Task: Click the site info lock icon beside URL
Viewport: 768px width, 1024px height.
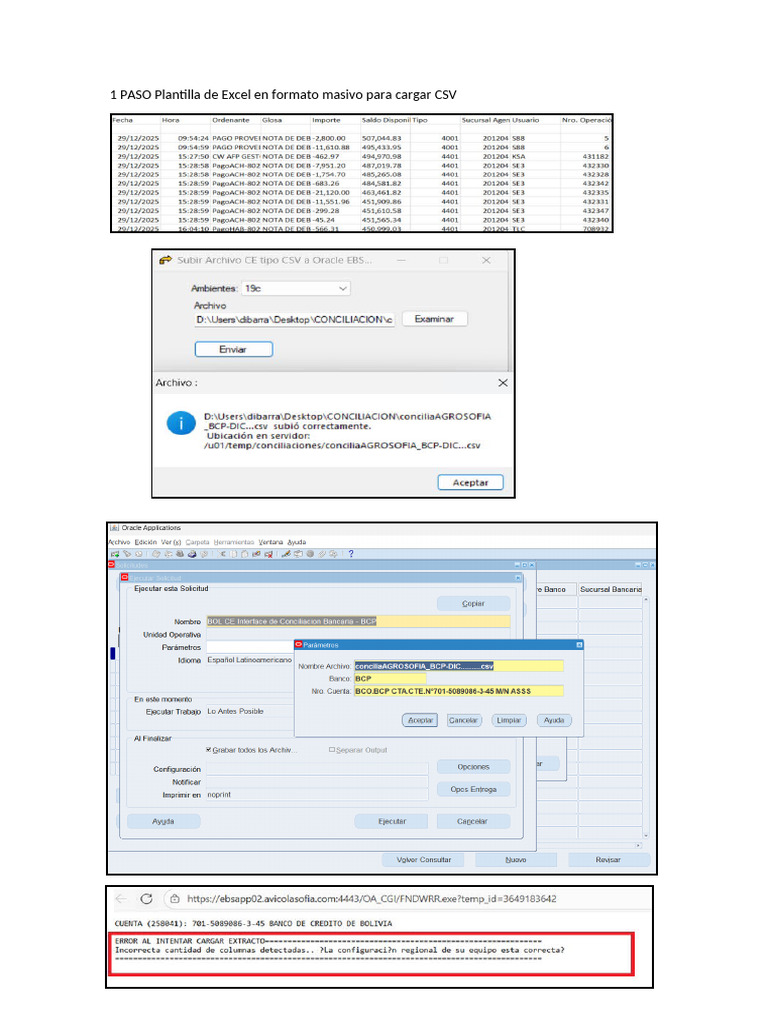Action: click(x=174, y=899)
